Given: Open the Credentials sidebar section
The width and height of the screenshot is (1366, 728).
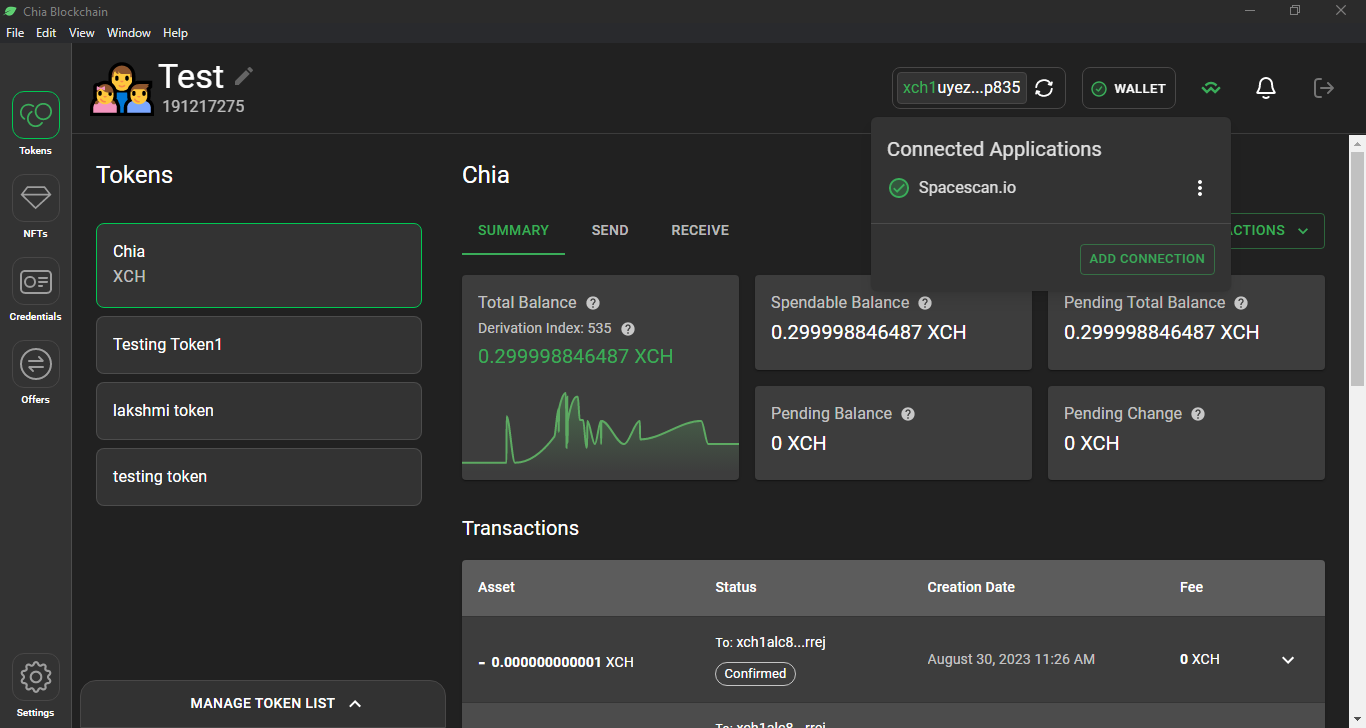Looking at the screenshot, I should pos(36,281).
